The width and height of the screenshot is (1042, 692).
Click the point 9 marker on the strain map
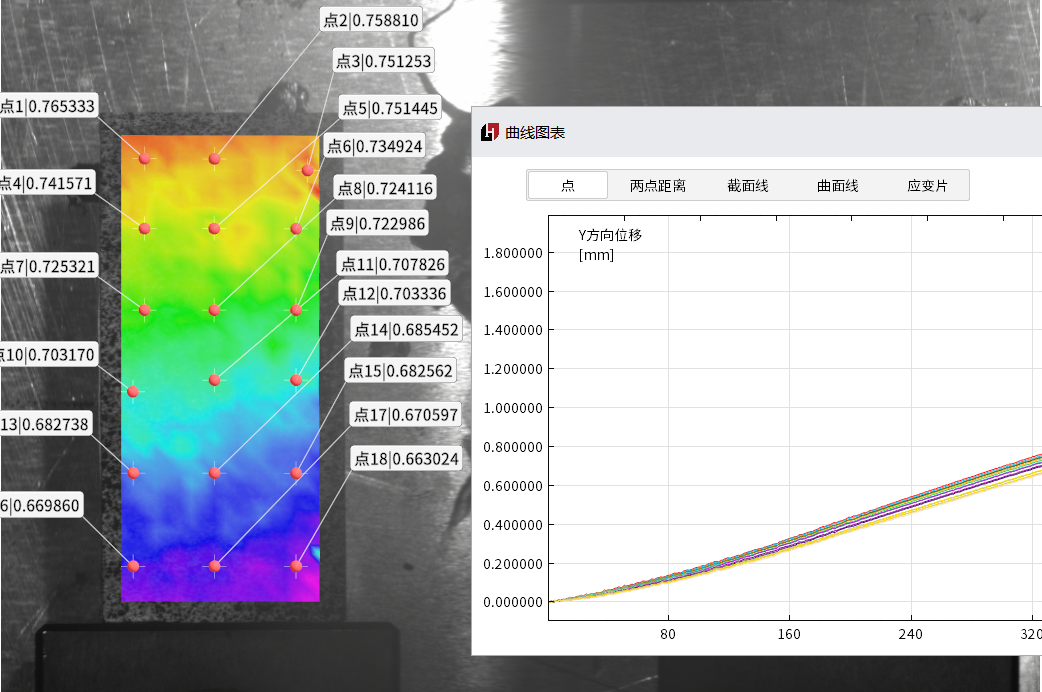point(296,310)
